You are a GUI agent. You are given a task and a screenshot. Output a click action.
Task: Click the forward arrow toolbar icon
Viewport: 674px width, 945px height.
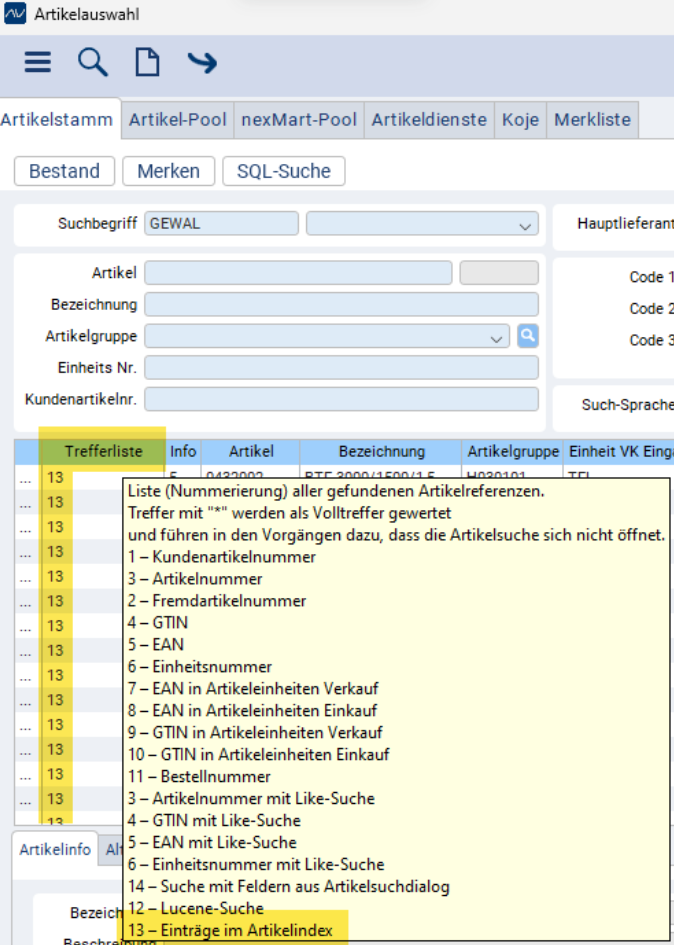tap(202, 63)
